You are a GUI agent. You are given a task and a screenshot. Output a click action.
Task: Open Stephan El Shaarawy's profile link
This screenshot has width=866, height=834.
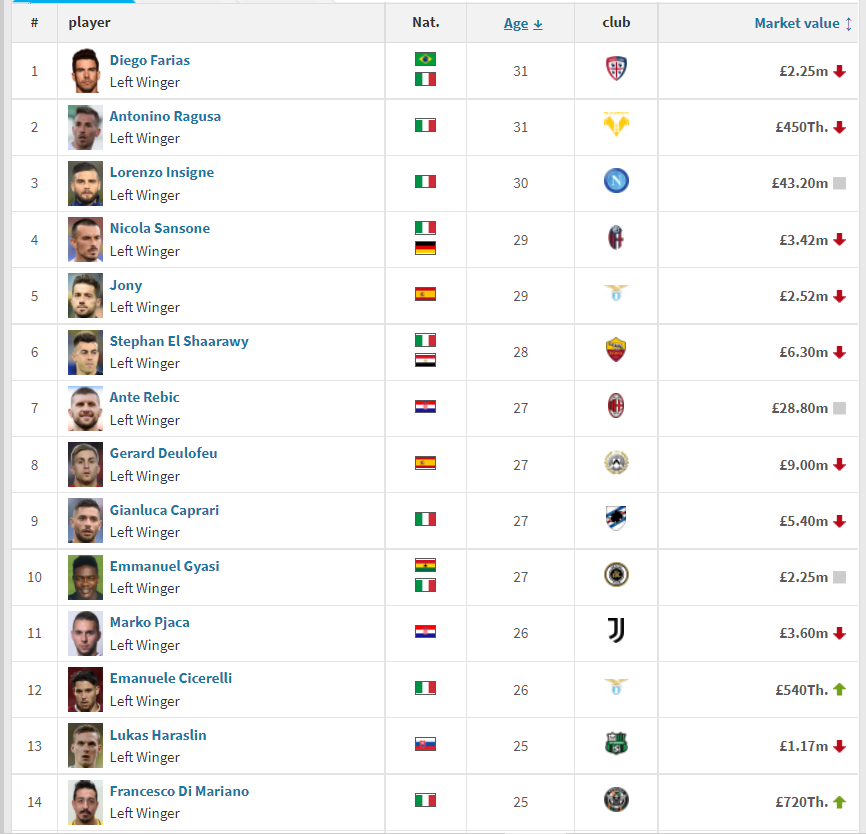tap(179, 341)
